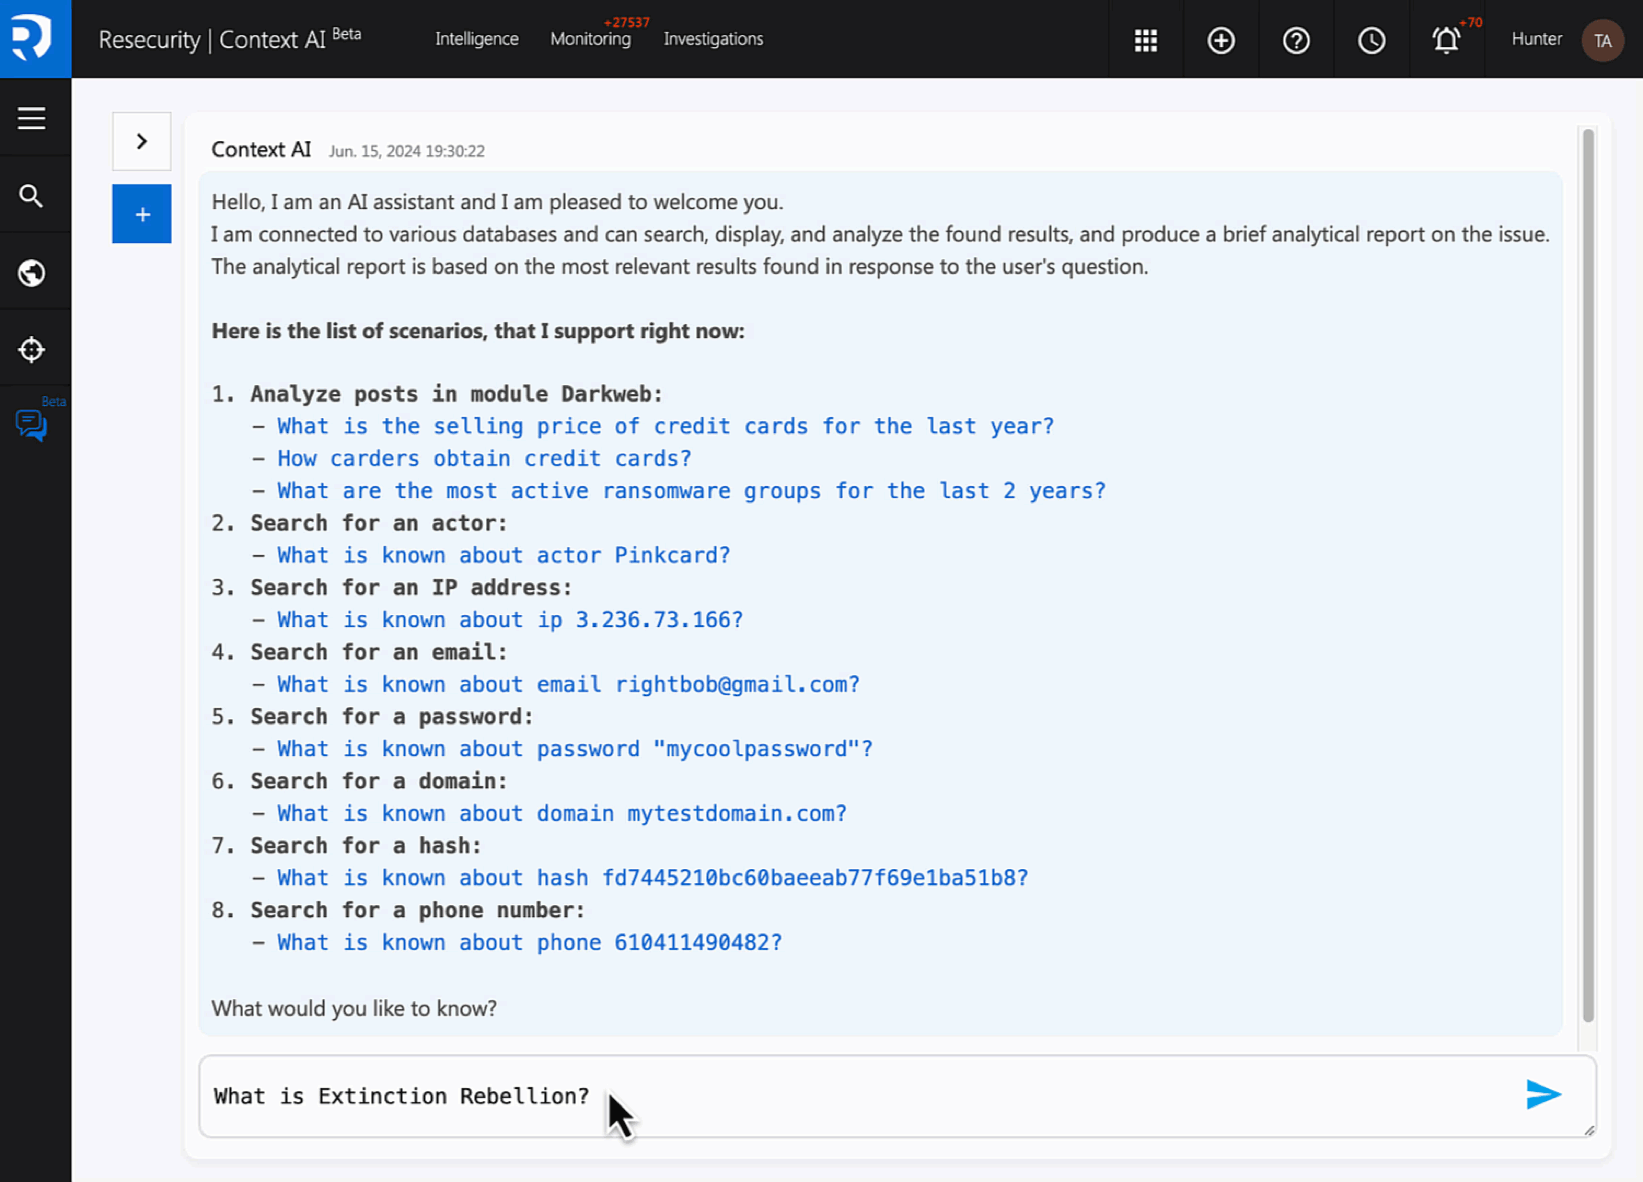Click heading 'Search for an actor:'
1643x1182 pixels.
click(379, 523)
